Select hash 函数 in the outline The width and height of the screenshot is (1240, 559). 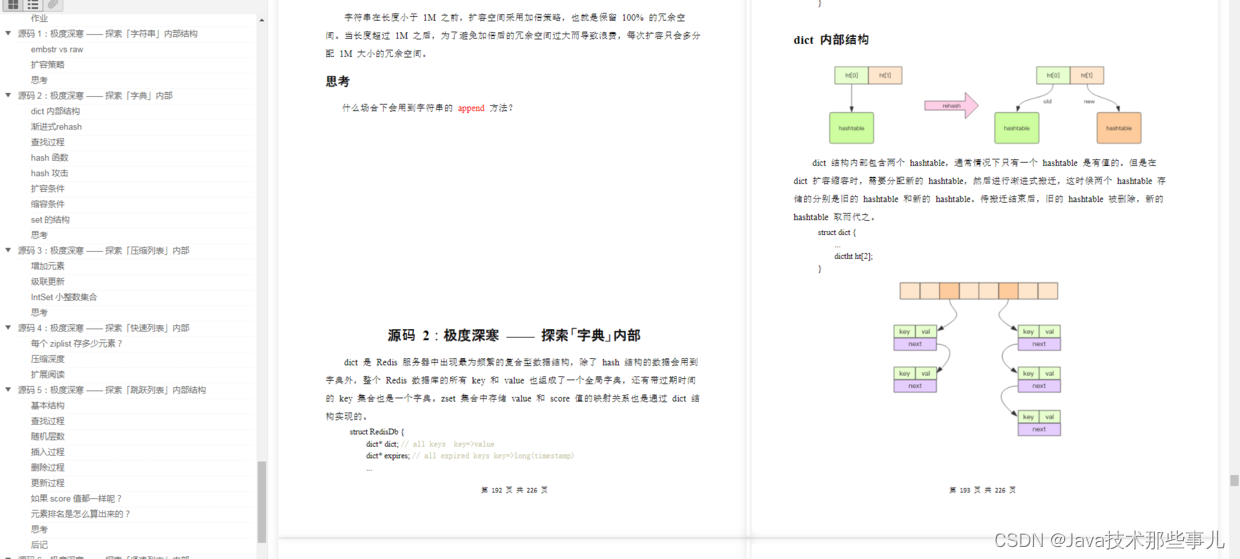(49, 158)
